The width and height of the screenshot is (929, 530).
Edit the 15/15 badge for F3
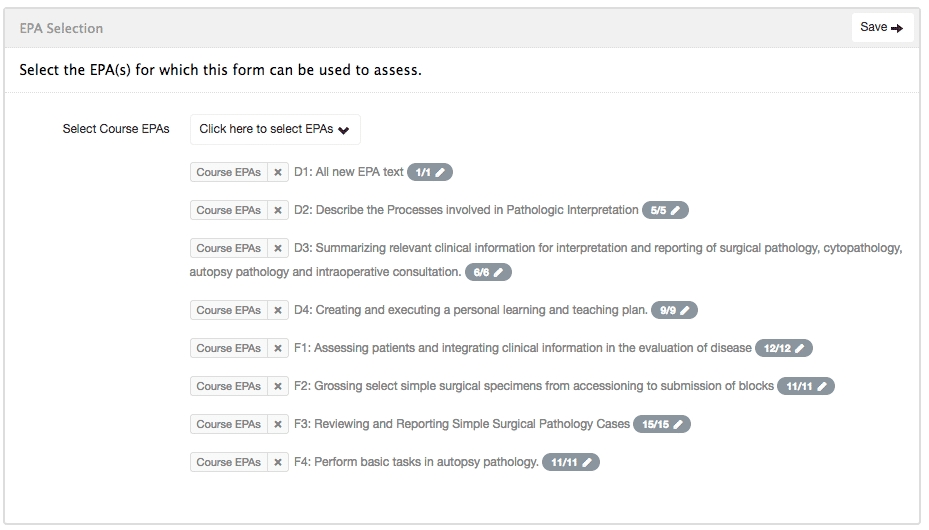662,424
